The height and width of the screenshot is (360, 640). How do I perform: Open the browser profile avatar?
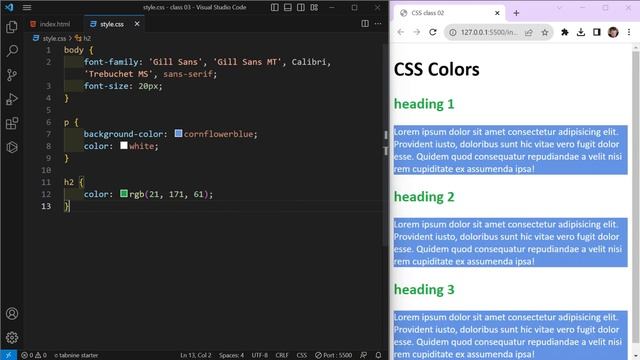tap(613, 32)
